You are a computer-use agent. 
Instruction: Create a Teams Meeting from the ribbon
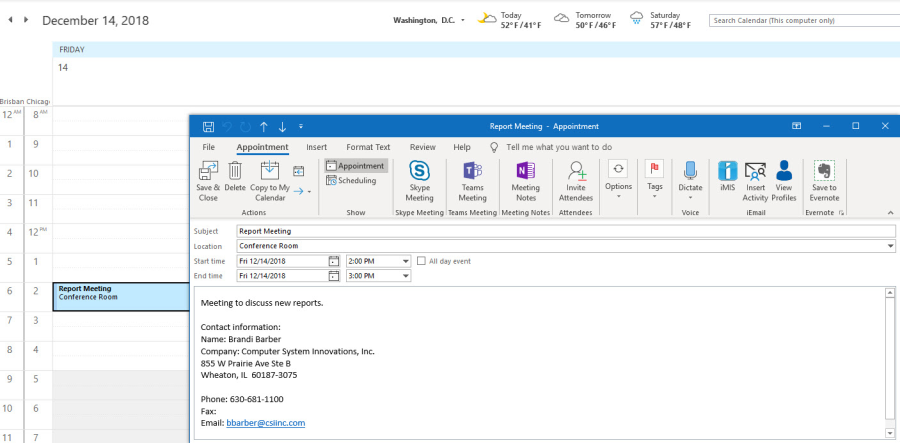click(472, 172)
